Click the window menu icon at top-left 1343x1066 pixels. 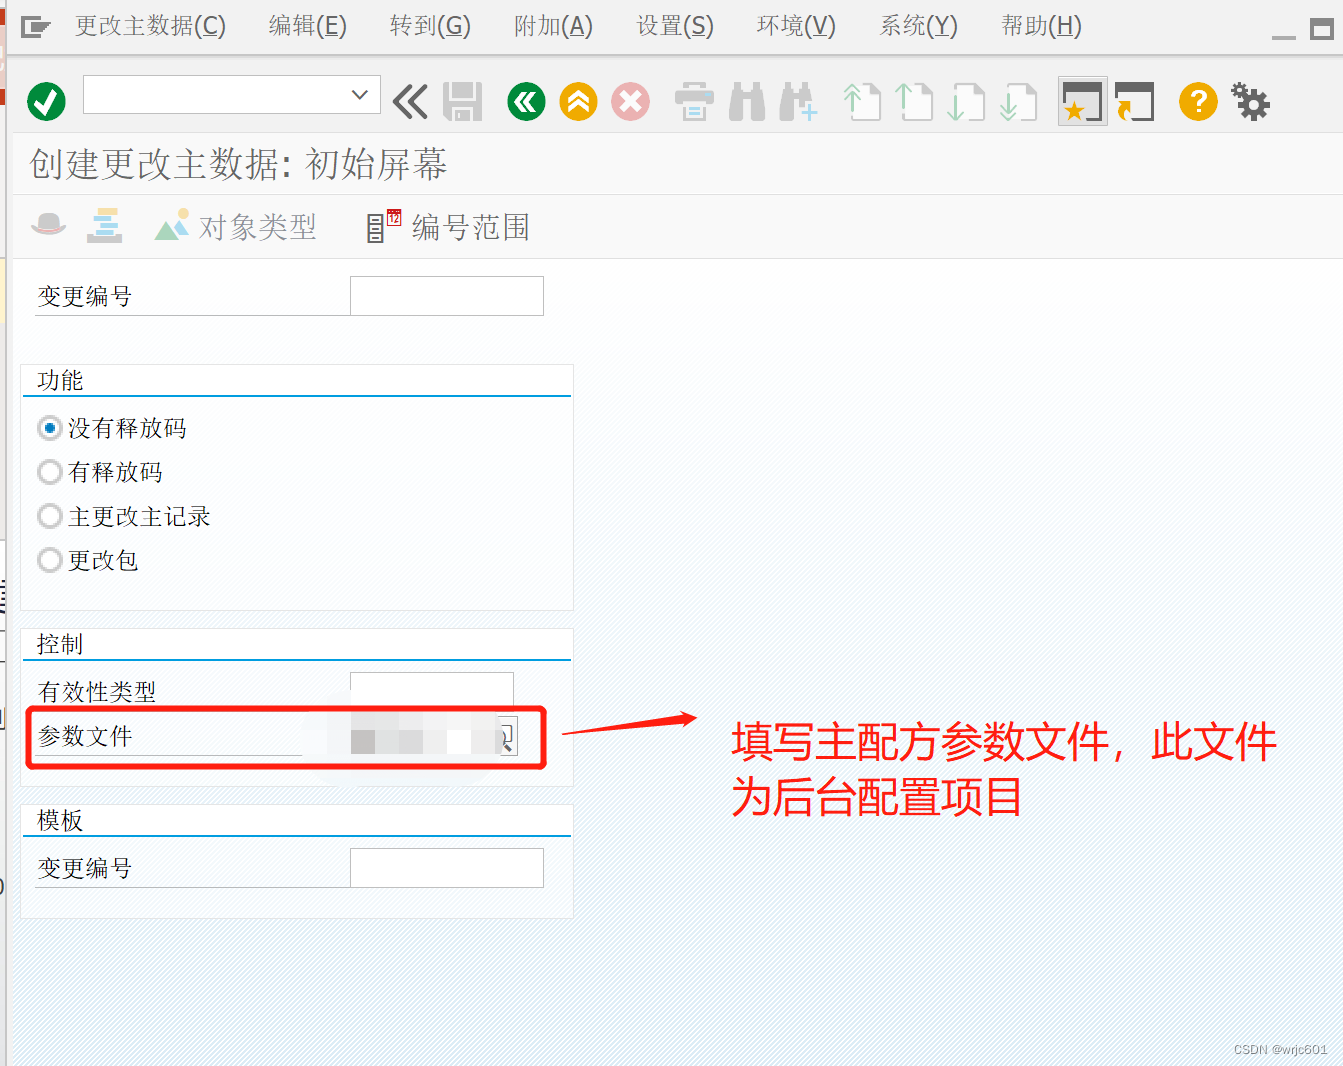35,27
